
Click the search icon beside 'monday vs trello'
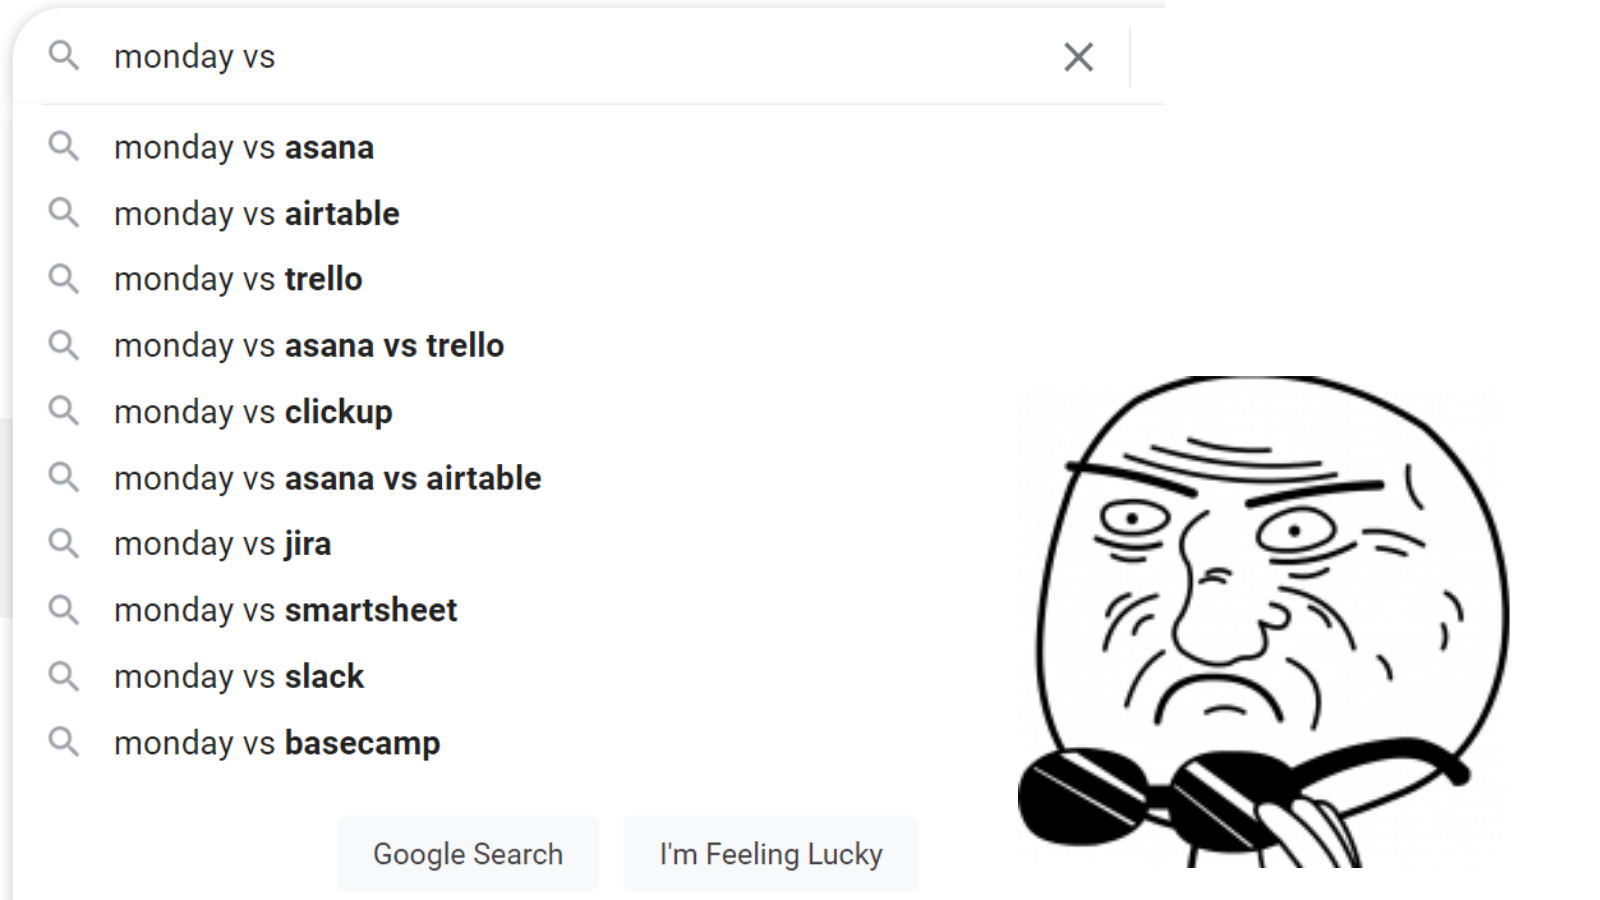click(64, 279)
